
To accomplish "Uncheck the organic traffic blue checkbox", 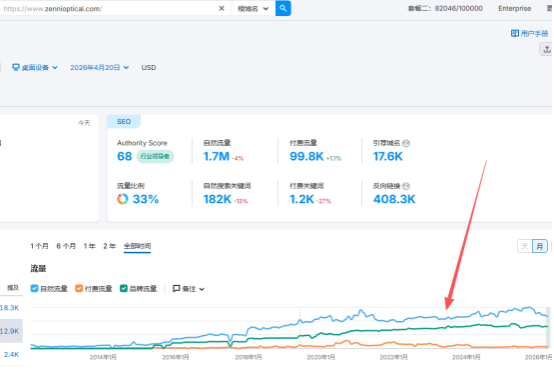I will (x=34, y=288).
